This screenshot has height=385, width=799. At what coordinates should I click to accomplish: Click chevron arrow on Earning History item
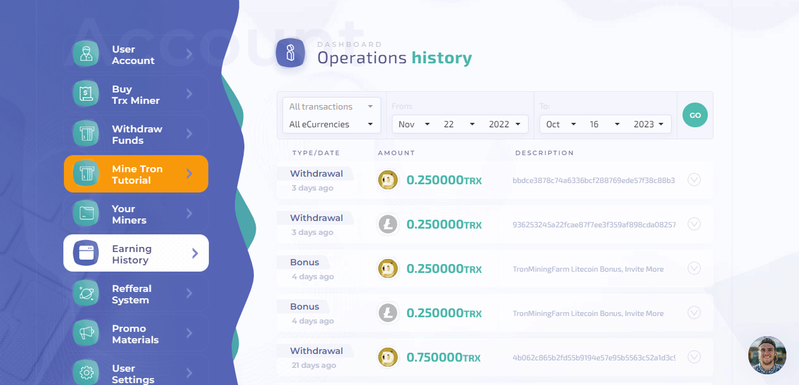click(x=195, y=253)
